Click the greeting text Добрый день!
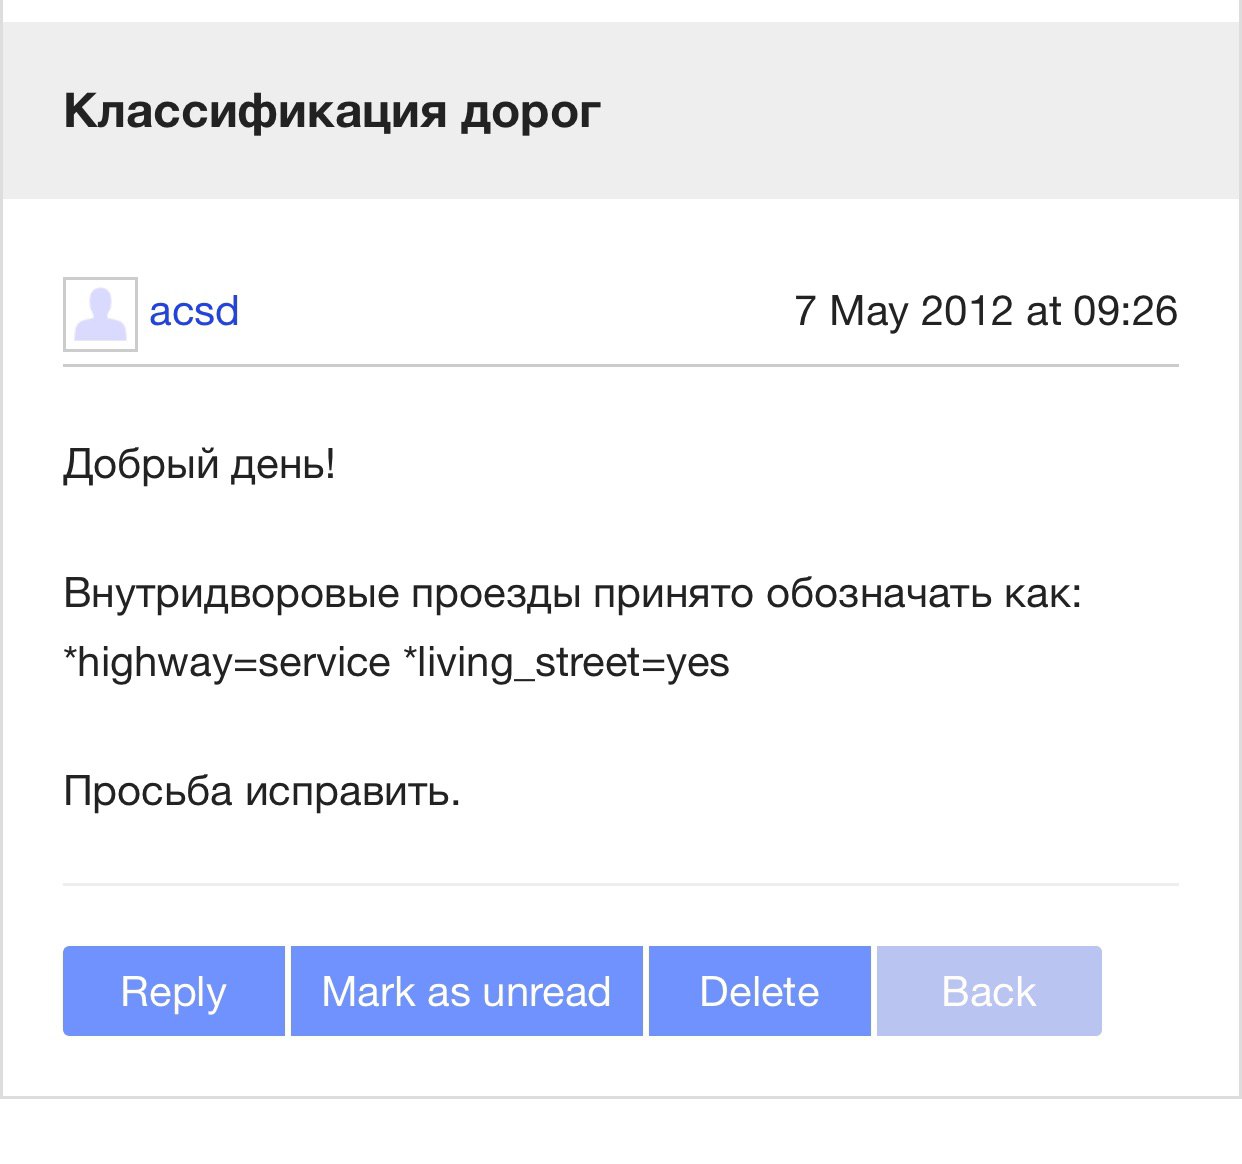This screenshot has height=1164, width=1242. [x=199, y=465]
